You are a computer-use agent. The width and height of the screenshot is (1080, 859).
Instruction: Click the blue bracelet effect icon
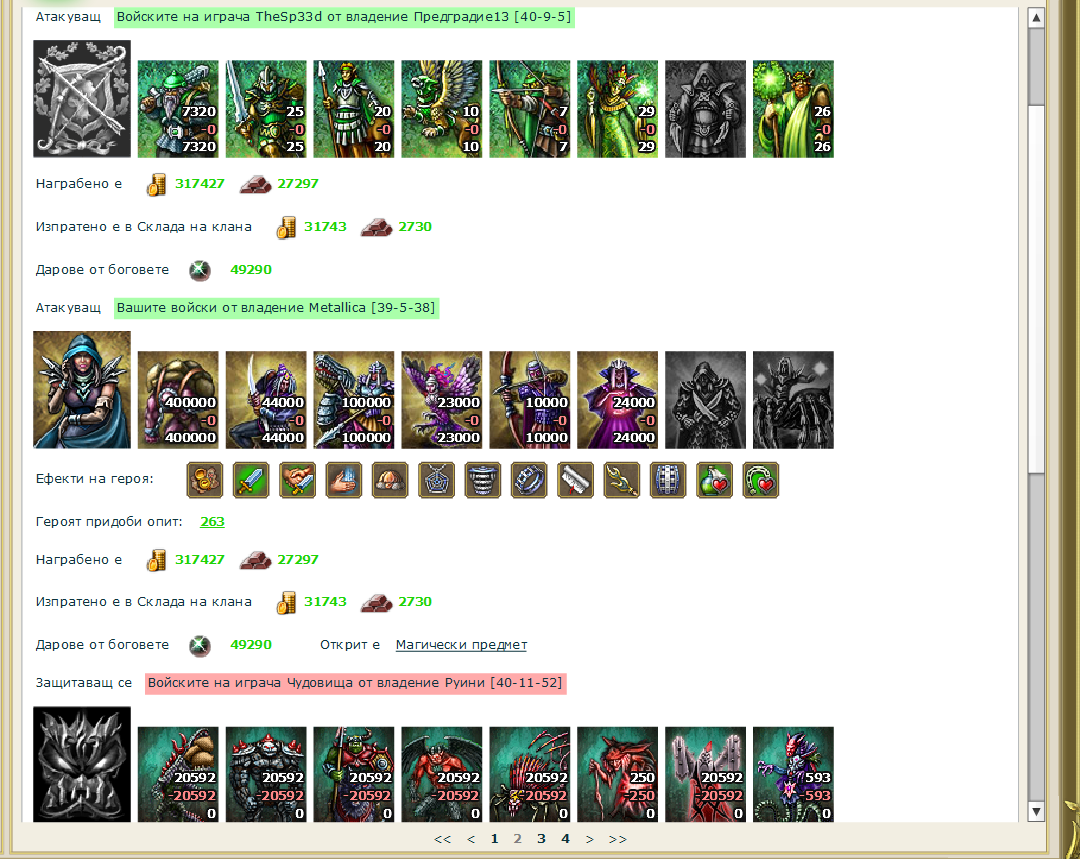click(529, 479)
